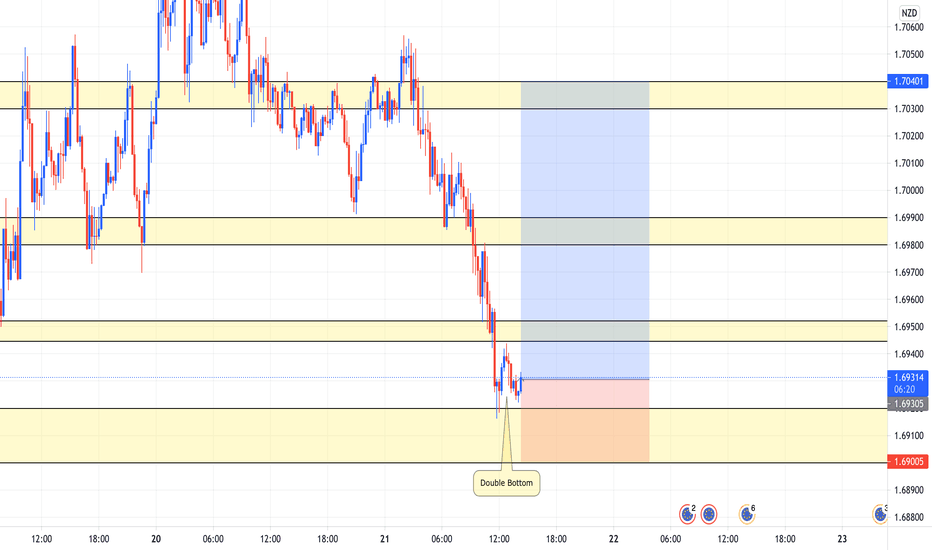Click the red 1.69005 stop price label
The height and width of the screenshot is (550, 932).
[x=908, y=461]
